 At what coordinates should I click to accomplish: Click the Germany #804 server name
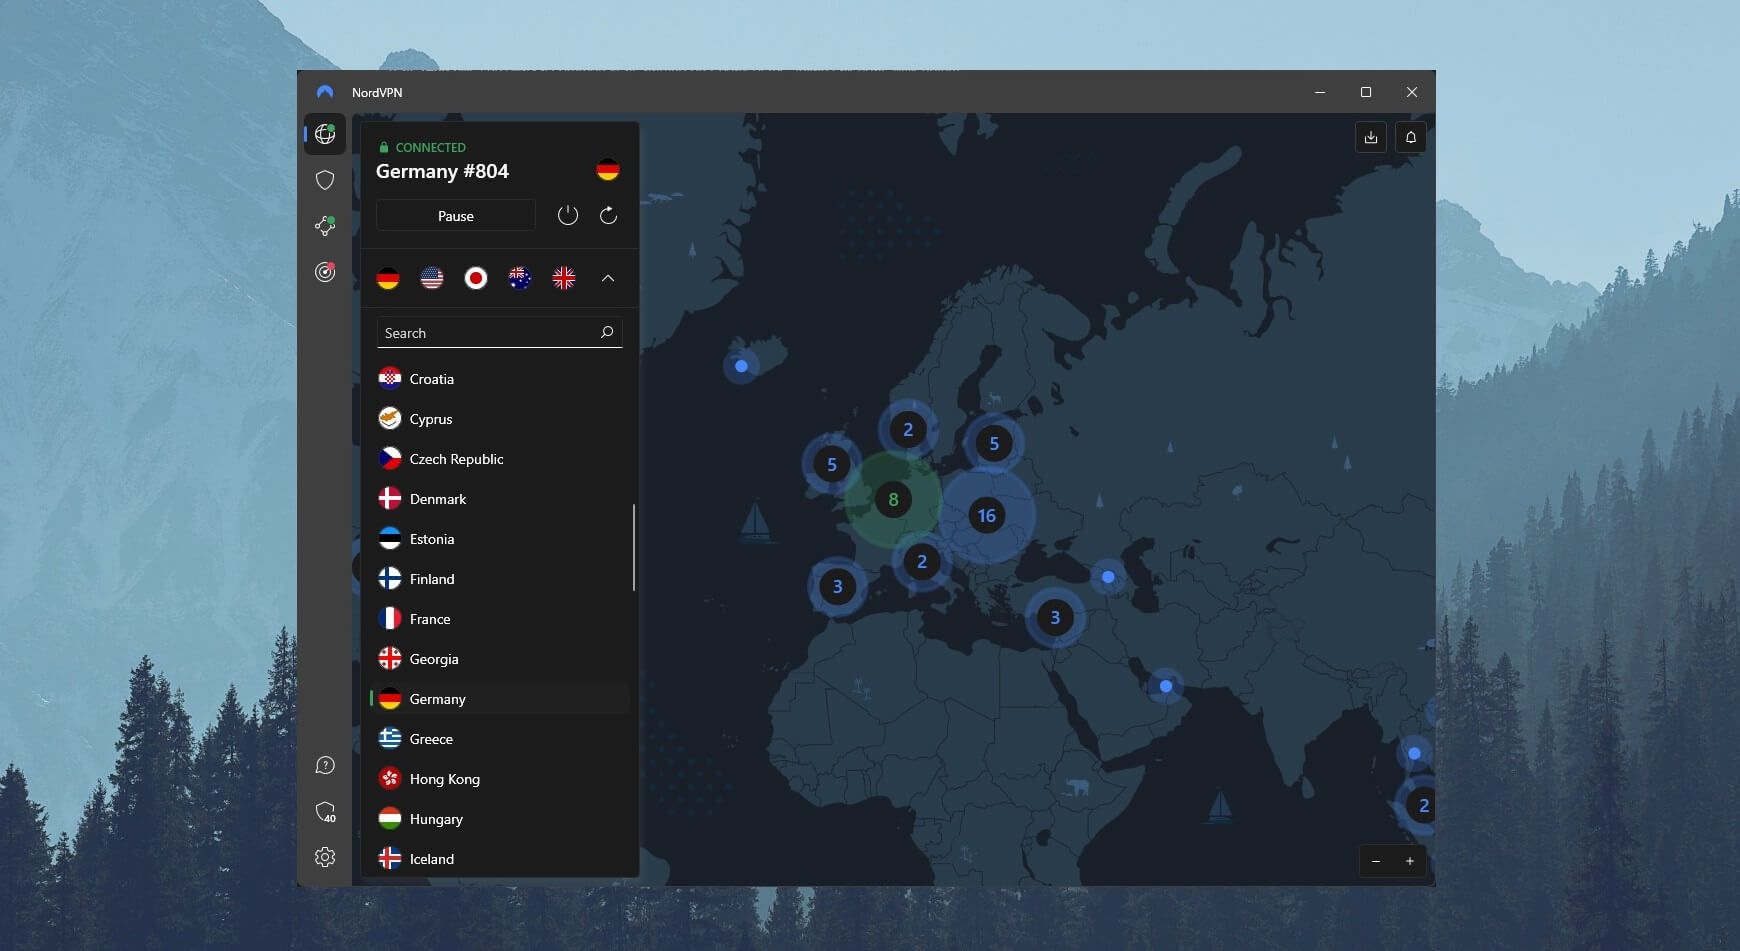coord(442,171)
